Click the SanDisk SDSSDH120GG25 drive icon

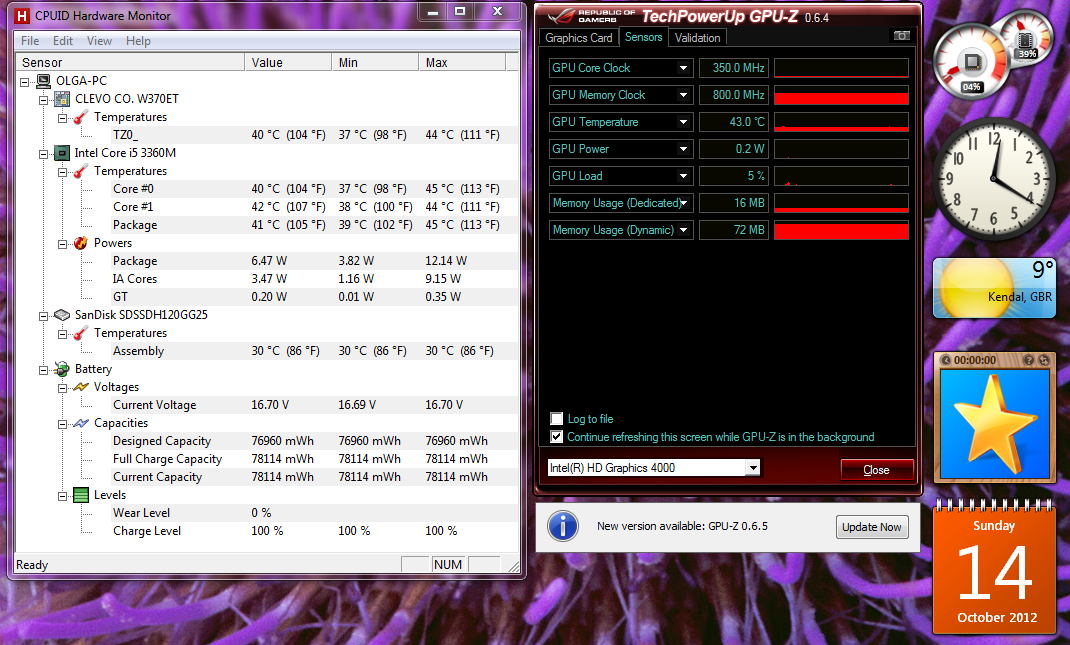coord(62,315)
